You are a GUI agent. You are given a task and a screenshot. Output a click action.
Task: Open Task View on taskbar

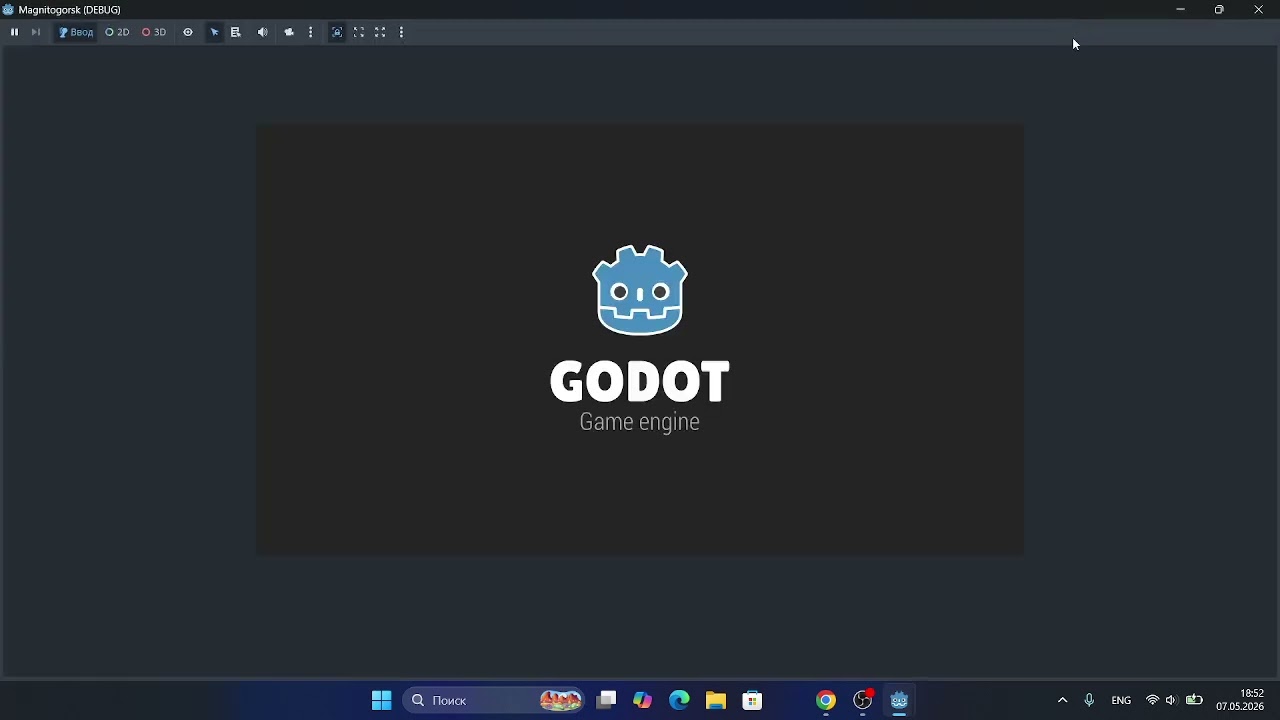coord(606,700)
